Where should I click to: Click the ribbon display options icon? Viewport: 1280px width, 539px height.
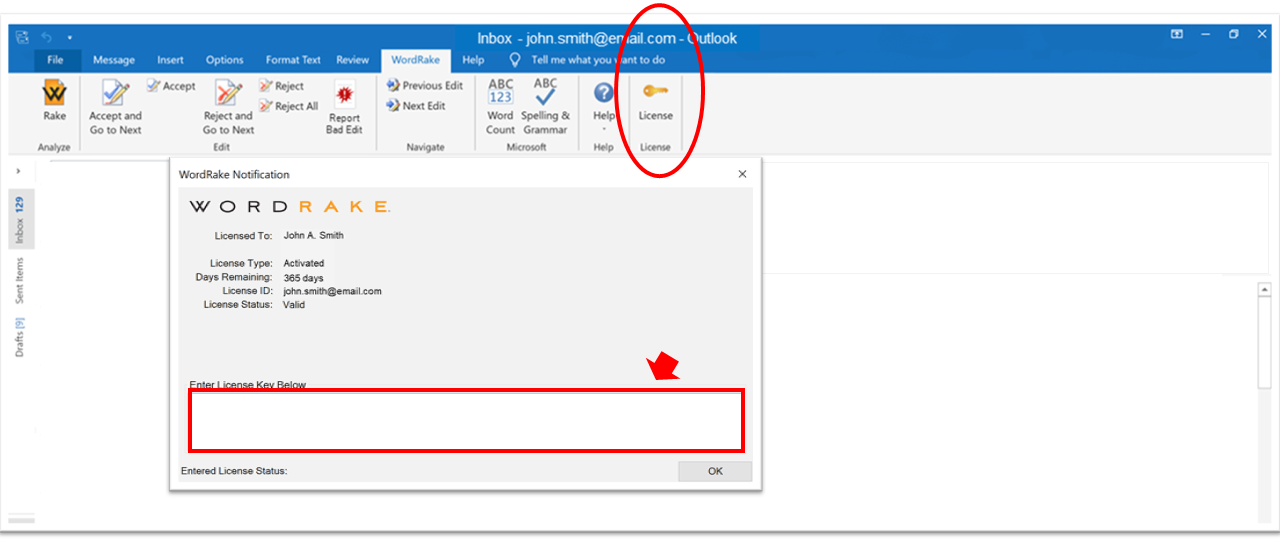(x=1177, y=34)
